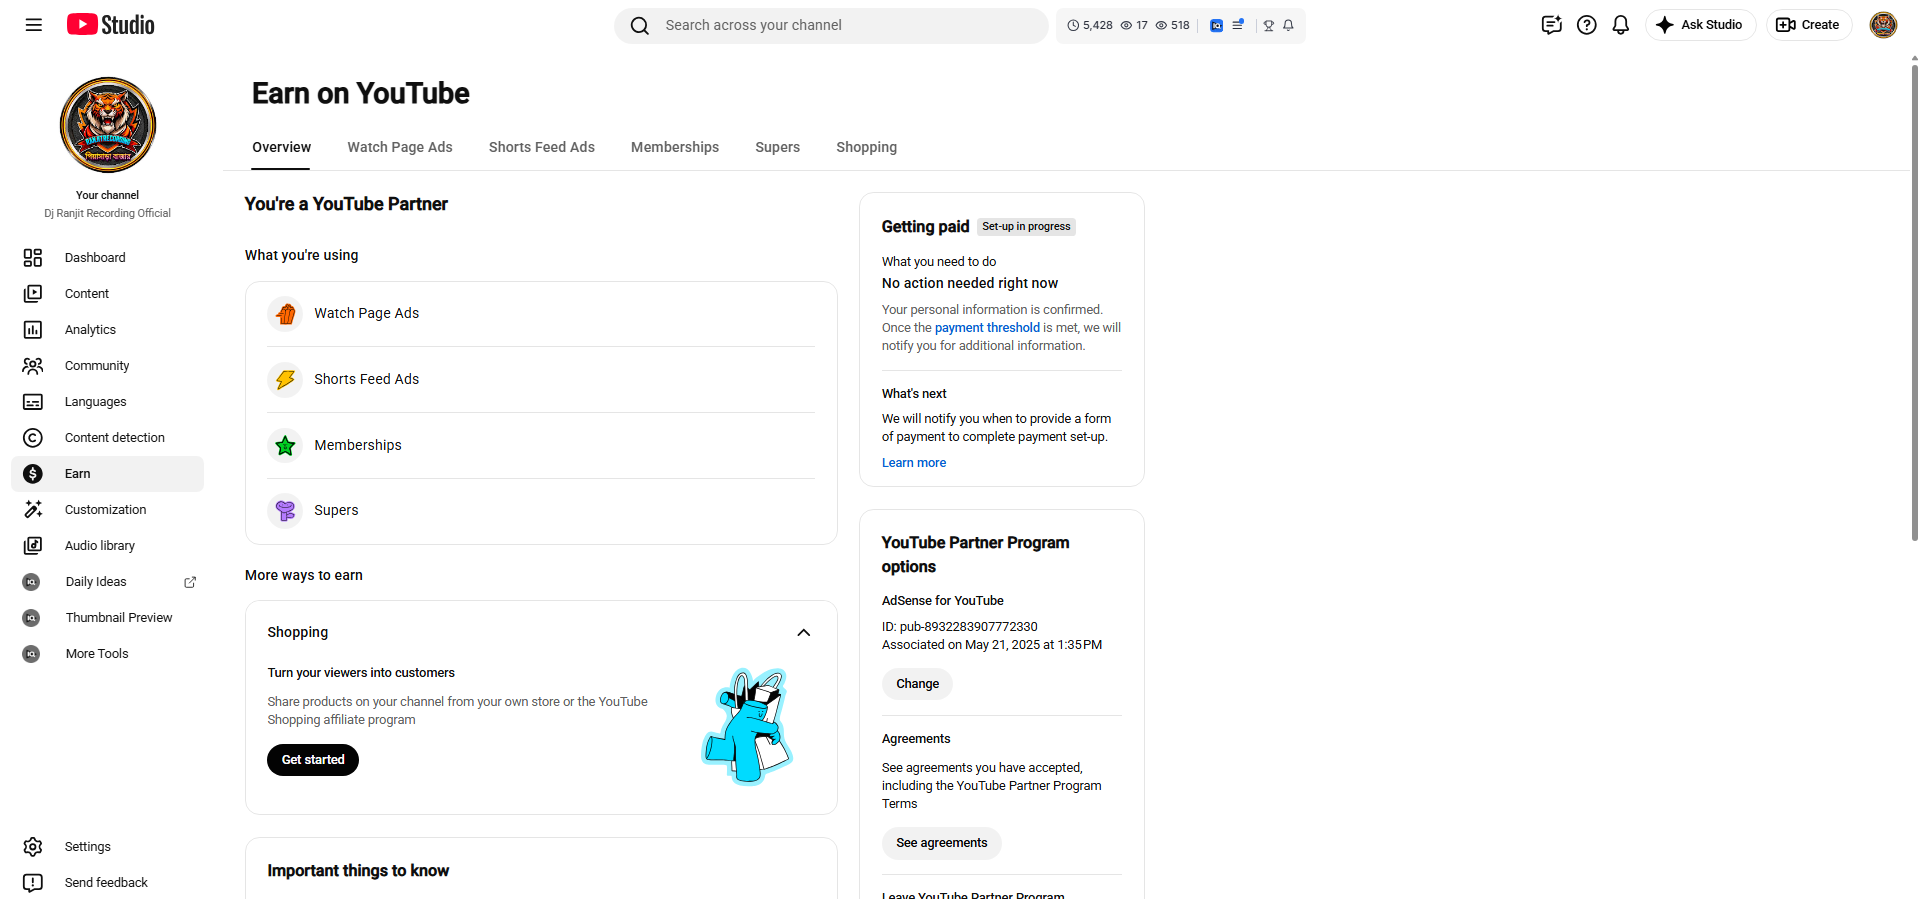Click the channel profile picture in sidebar

coord(108,125)
